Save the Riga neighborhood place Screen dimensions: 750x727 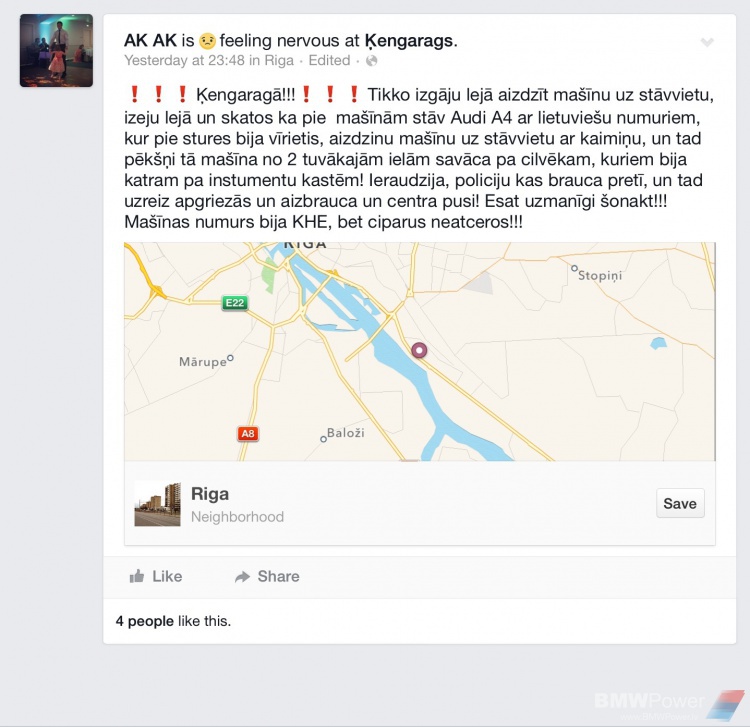(x=680, y=503)
